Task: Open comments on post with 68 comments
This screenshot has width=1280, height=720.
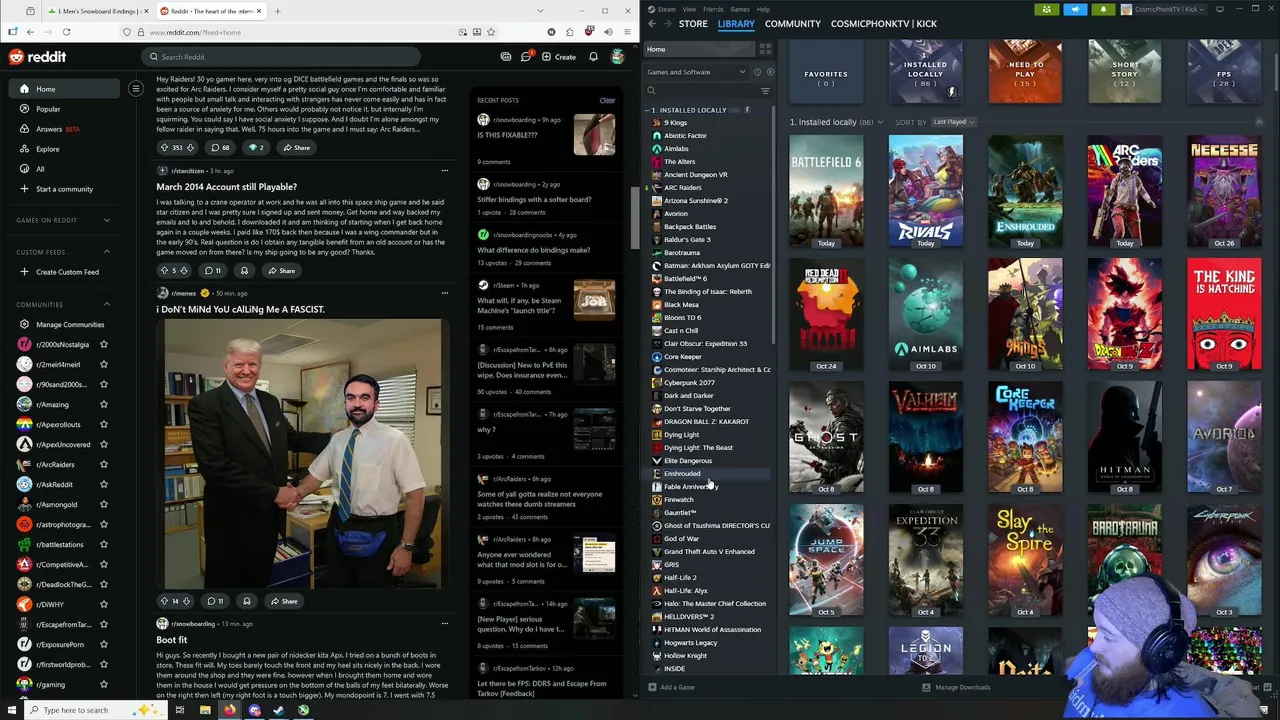Action: (220, 147)
